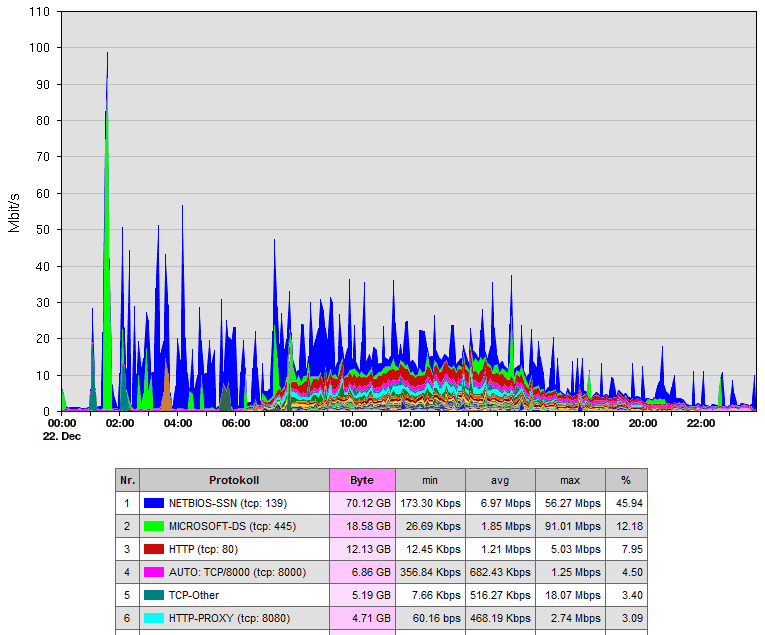This screenshot has width=765, height=635.
Task: Click the blue NETBIOS-SSN color swatch
Action: click(x=153, y=503)
